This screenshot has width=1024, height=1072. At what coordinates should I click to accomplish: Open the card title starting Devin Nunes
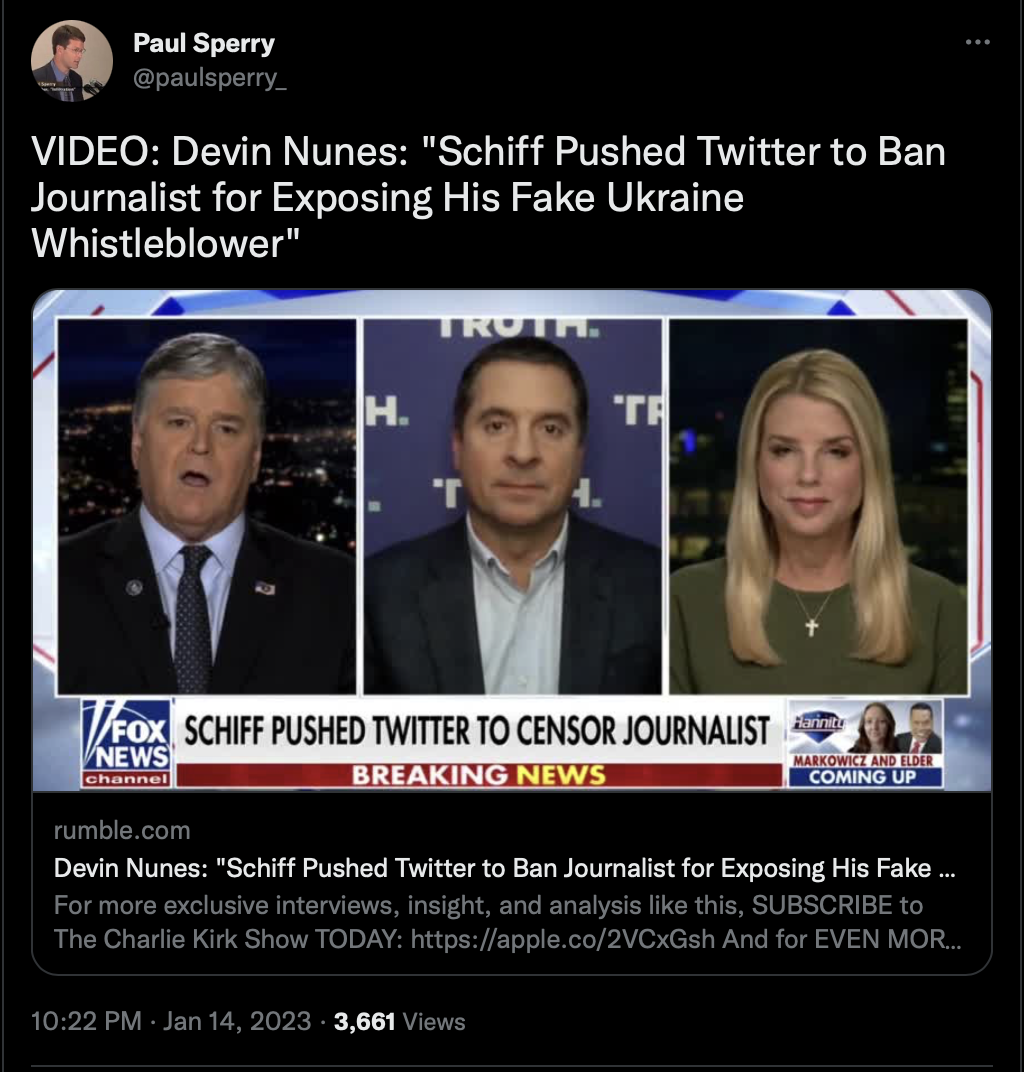504,868
